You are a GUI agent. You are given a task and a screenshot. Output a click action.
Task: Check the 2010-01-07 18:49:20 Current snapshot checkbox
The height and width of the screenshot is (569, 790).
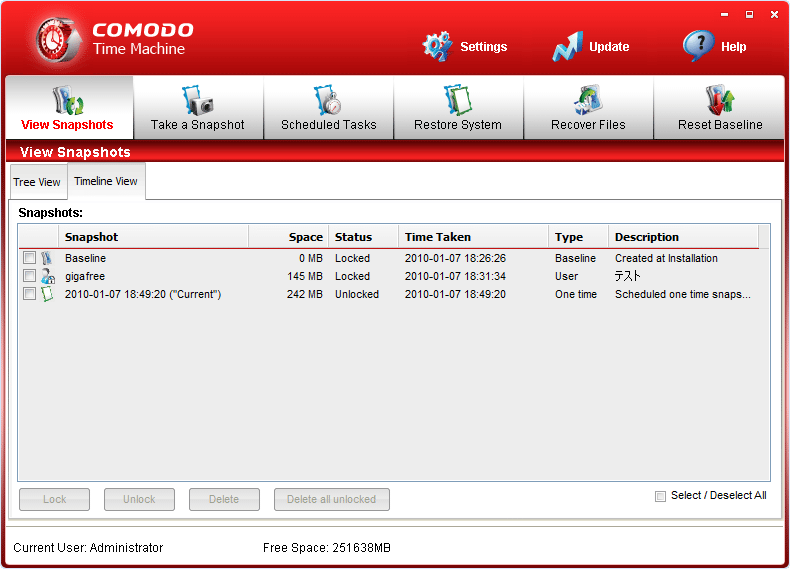tap(29, 294)
